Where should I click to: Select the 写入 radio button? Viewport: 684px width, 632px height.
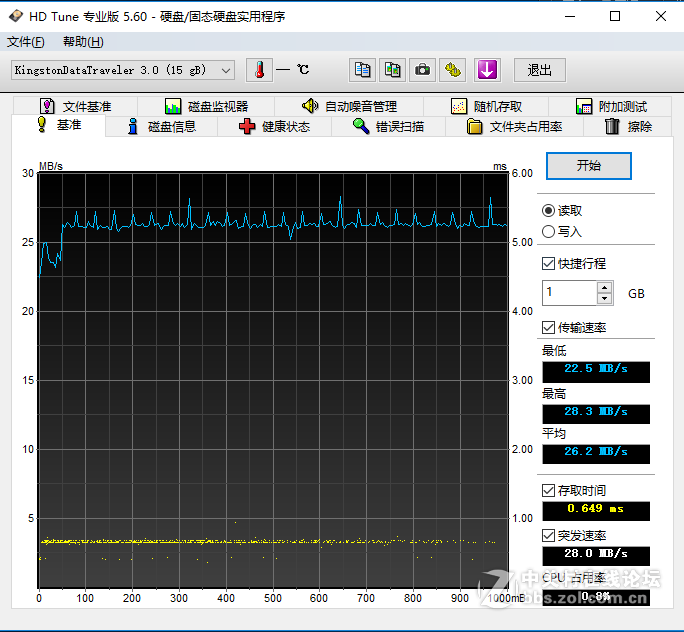click(x=548, y=232)
